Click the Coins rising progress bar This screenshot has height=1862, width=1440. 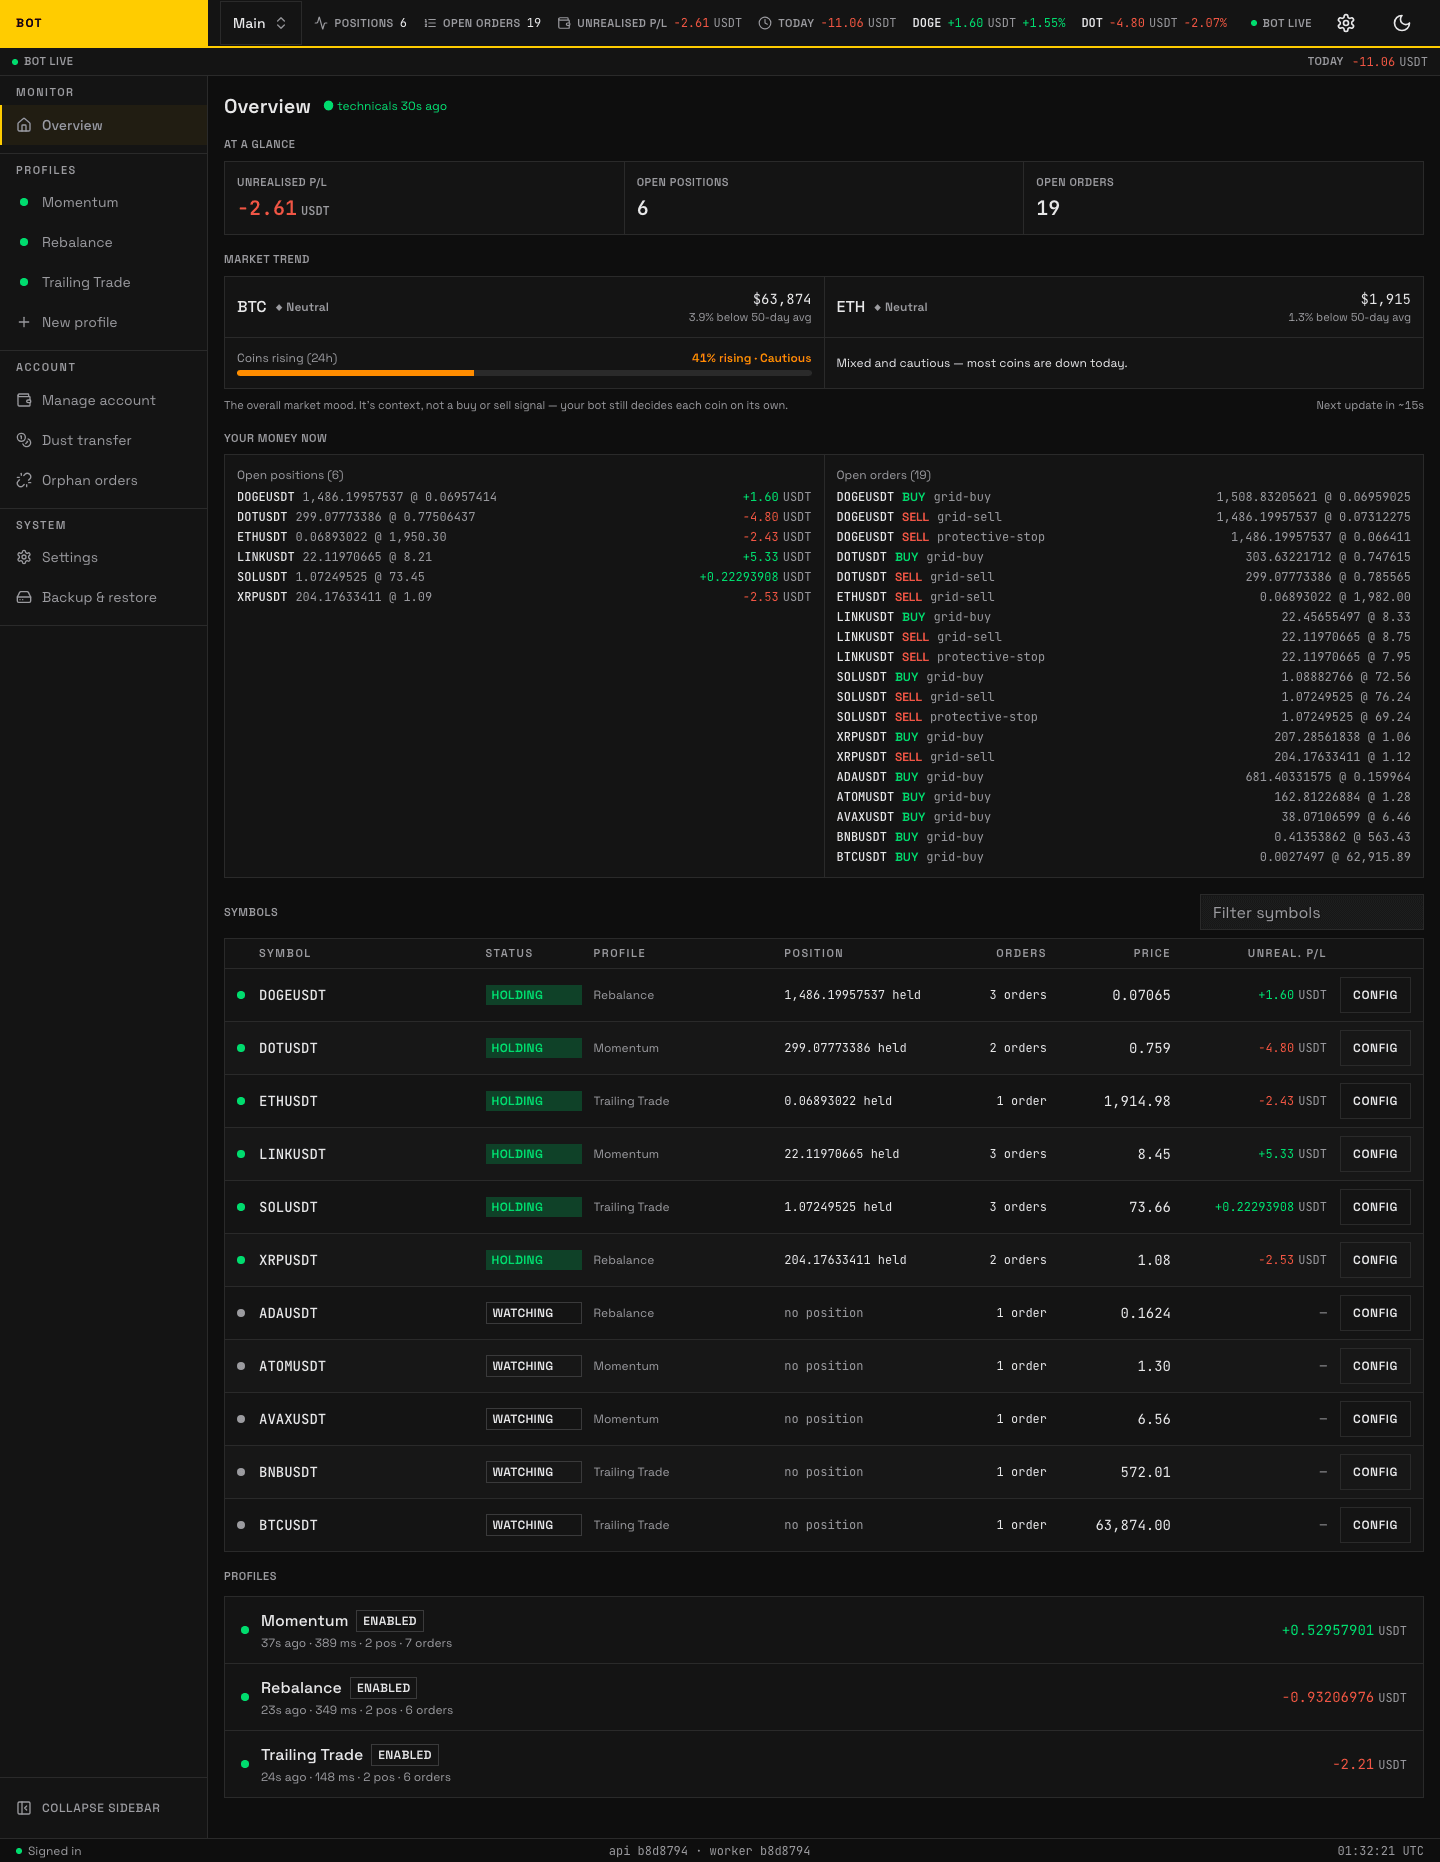524,373
